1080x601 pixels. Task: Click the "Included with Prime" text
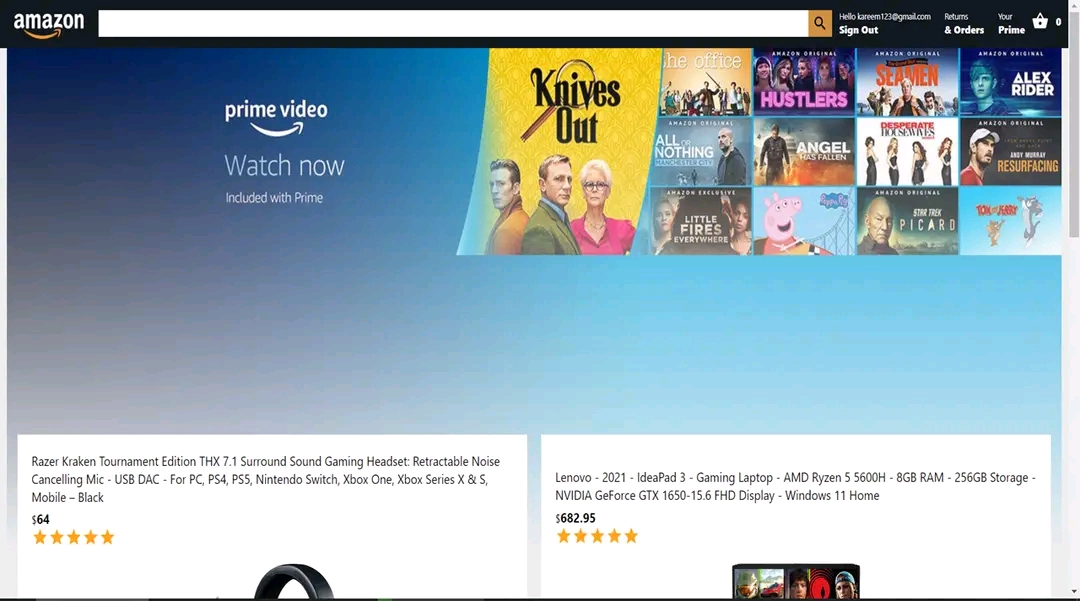(x=274, y=198)
